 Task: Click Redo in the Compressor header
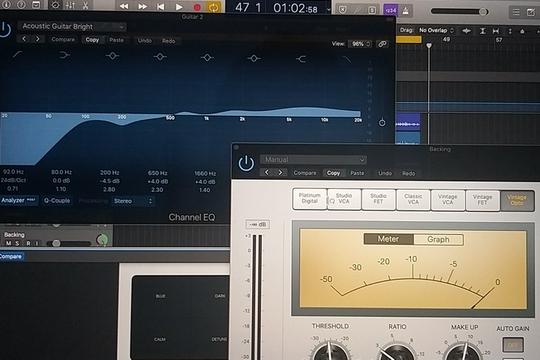409,173
